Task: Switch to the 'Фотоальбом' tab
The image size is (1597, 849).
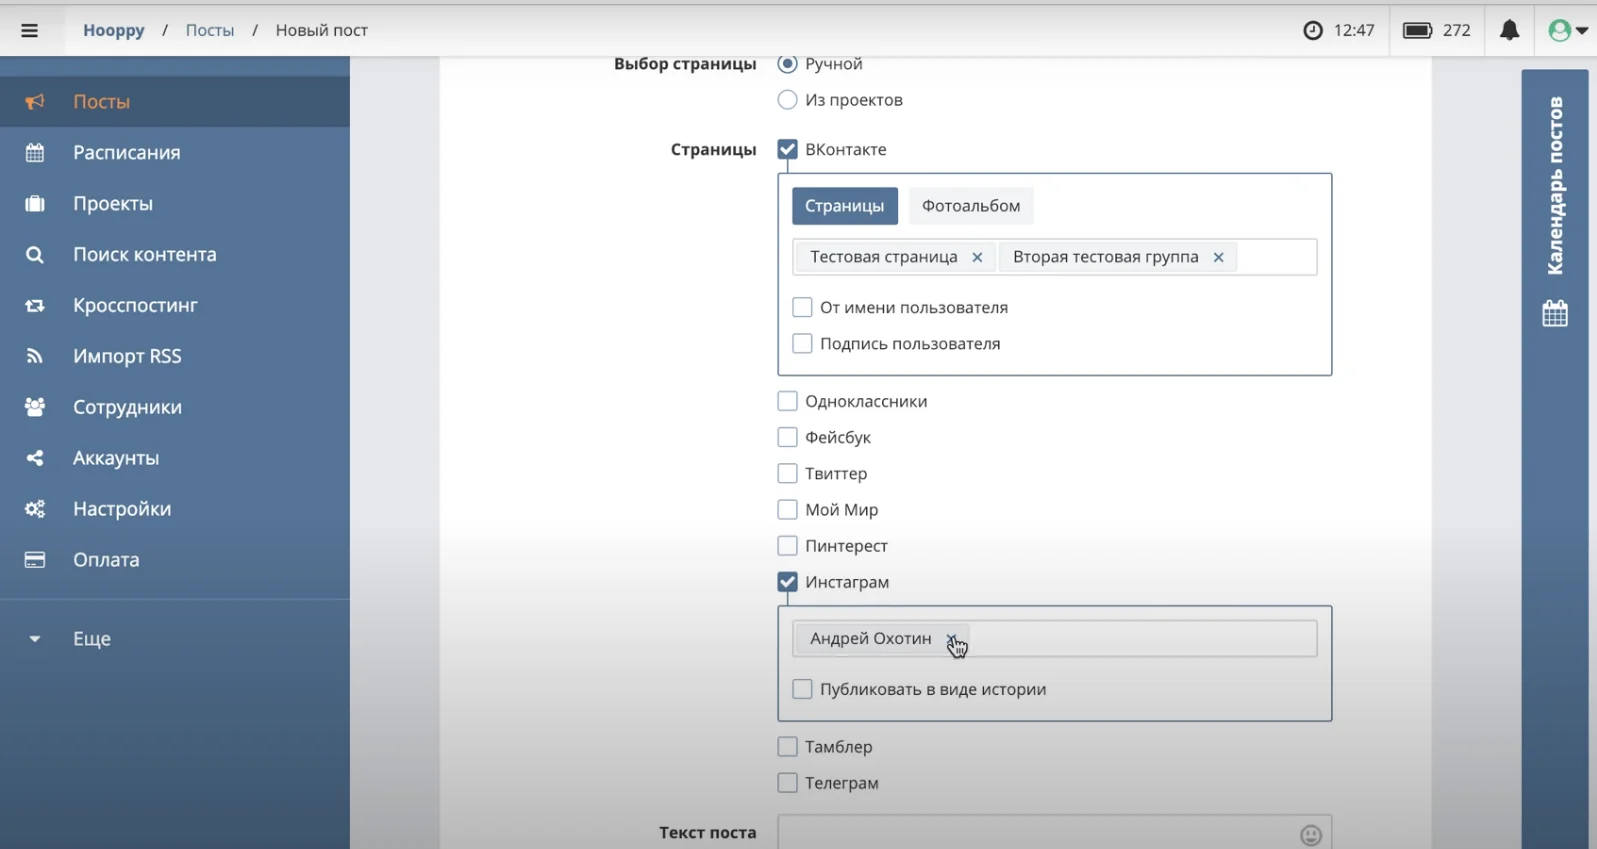Action: (x=970, y=206)
